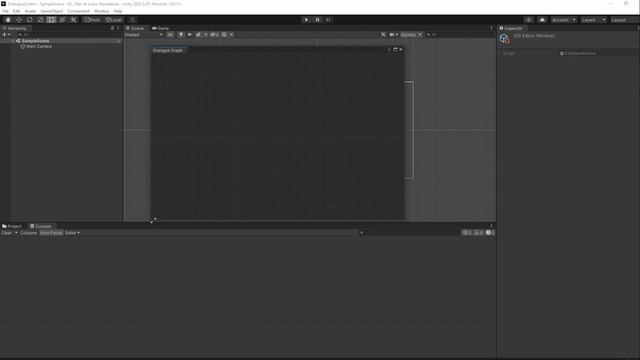Open the scene effects dropdown arrow

206,35
